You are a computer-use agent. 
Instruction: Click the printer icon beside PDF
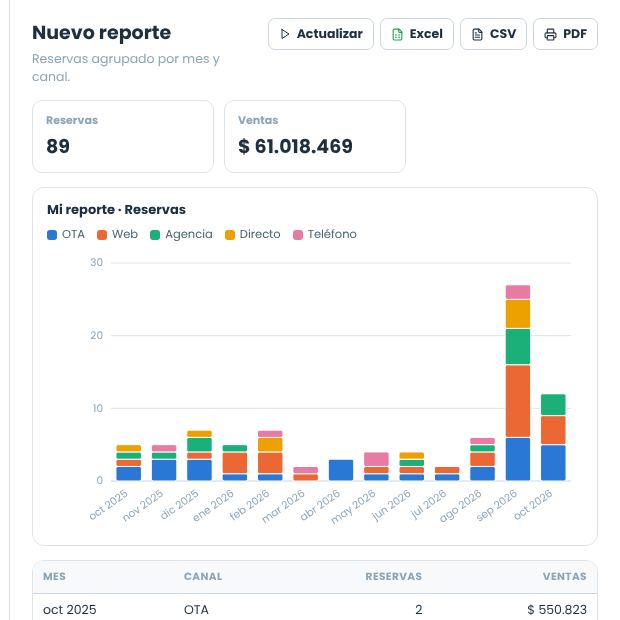[550, 34]
